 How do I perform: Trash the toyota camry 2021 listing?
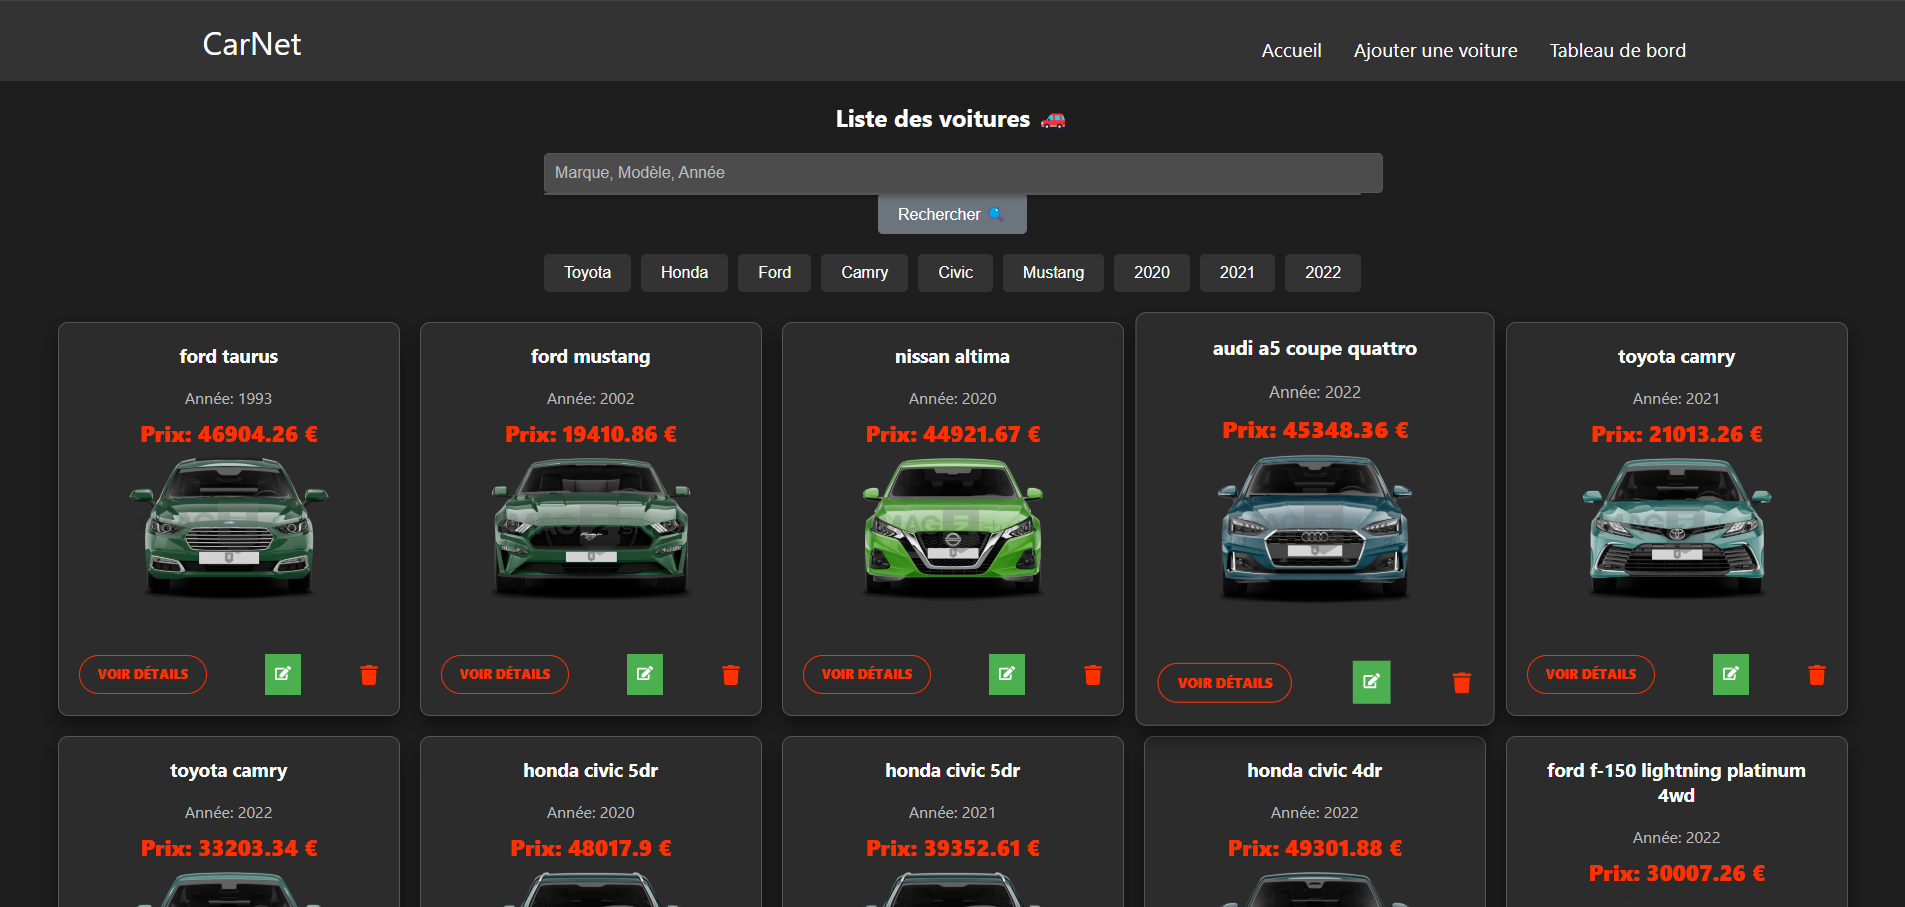coord(1817,675)
